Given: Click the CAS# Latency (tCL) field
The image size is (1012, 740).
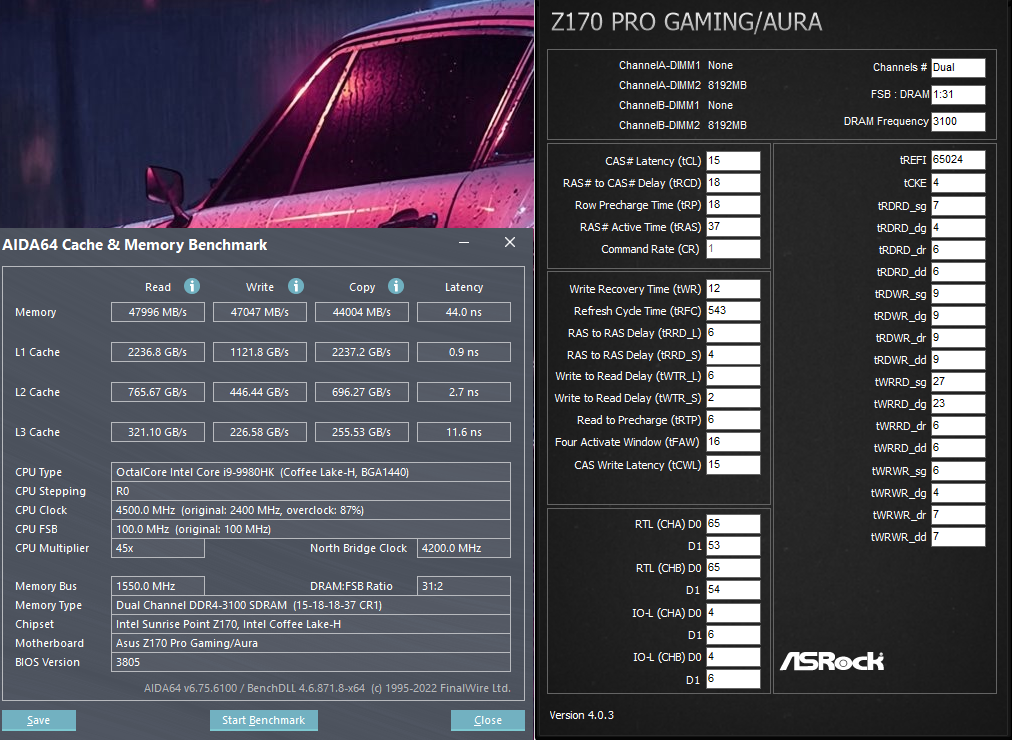Looking at the screenshot, I should (x=733, y=161).
